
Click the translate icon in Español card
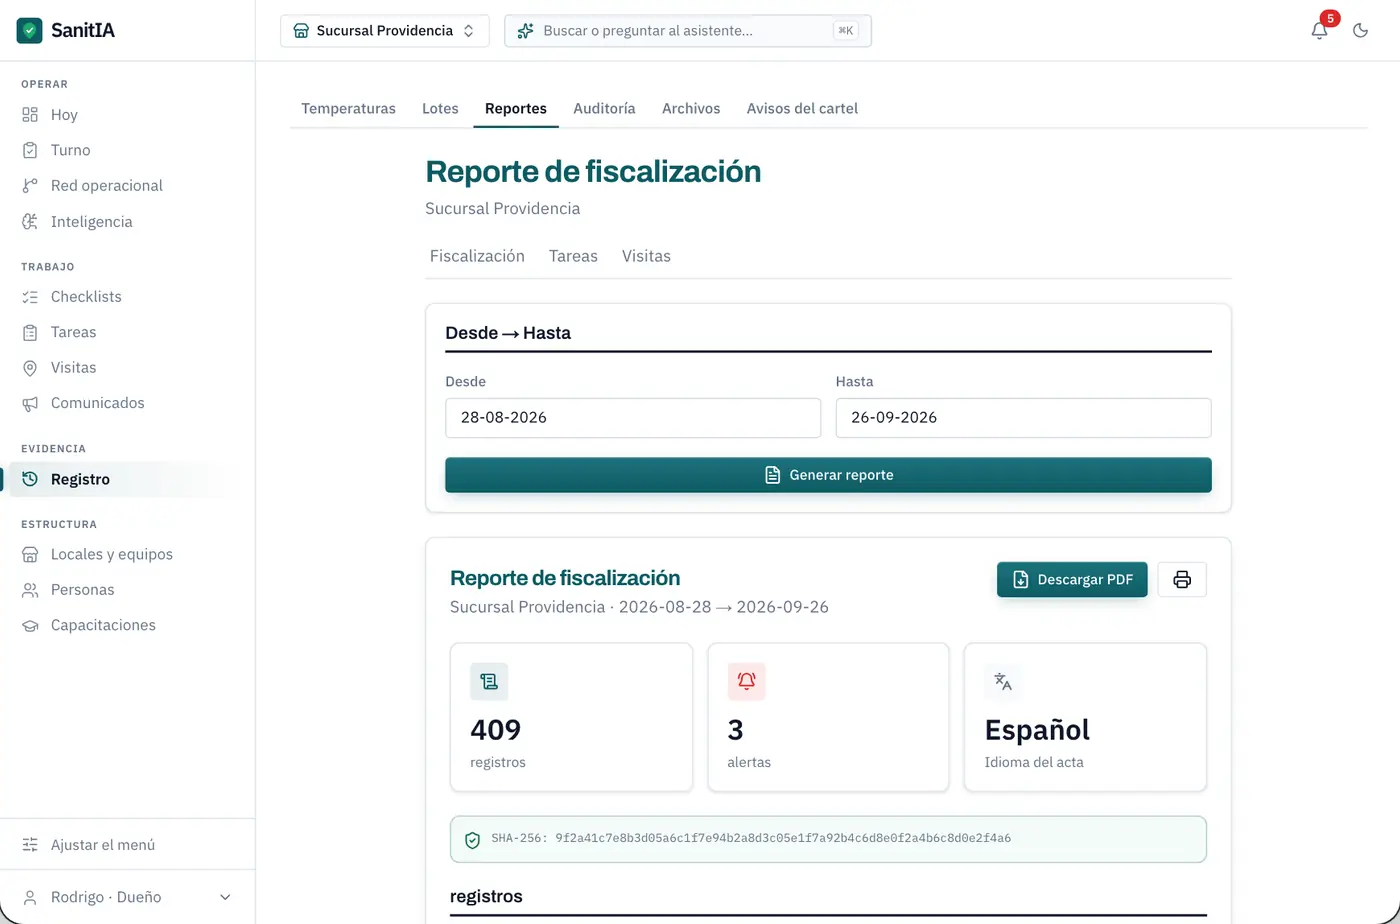tap(1003, 681)
